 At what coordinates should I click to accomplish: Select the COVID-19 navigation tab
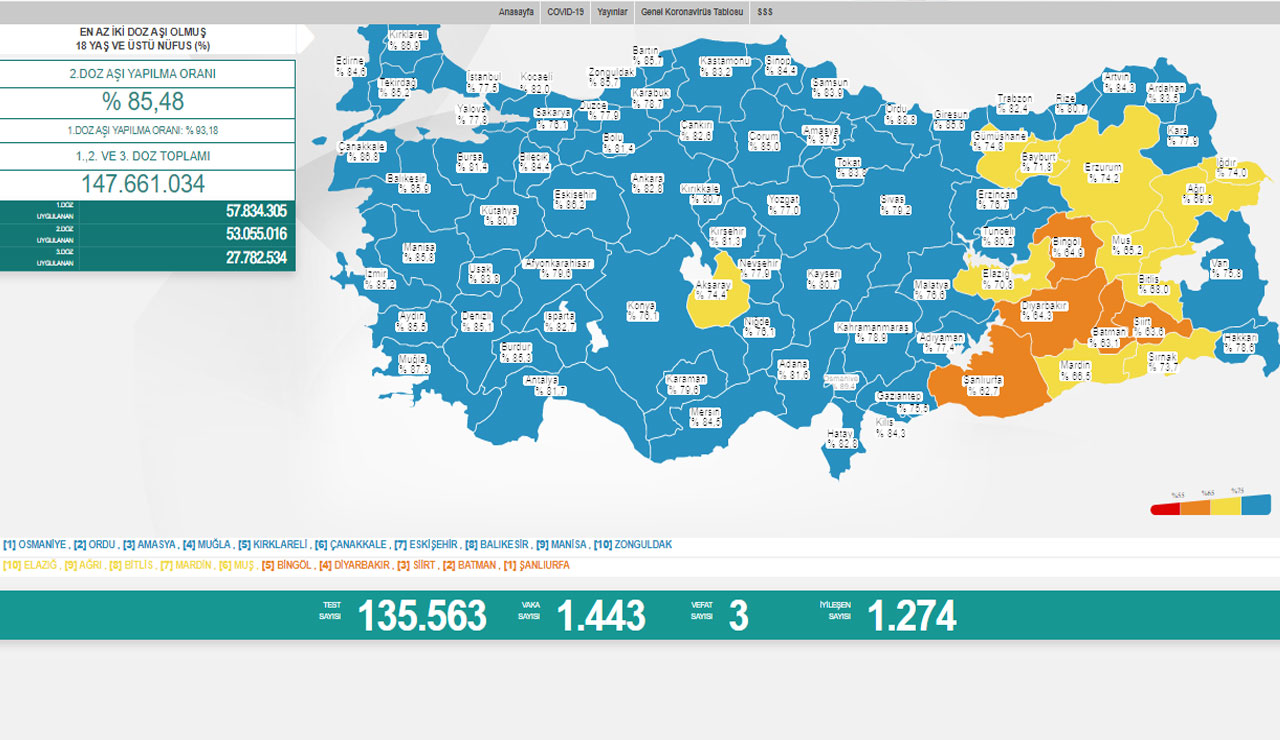pos(565,12)
